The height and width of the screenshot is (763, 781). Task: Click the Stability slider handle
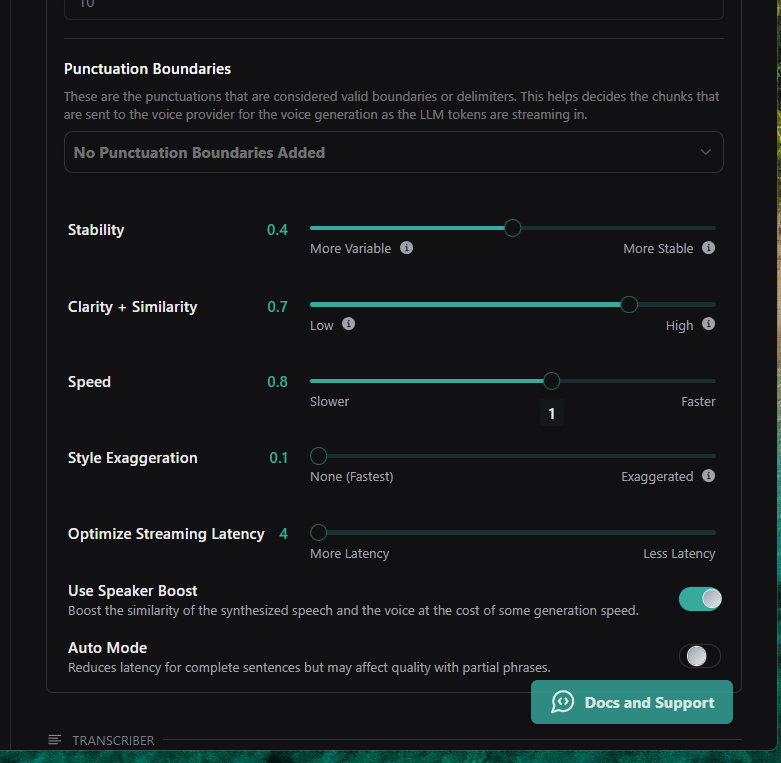coord(513,228)
